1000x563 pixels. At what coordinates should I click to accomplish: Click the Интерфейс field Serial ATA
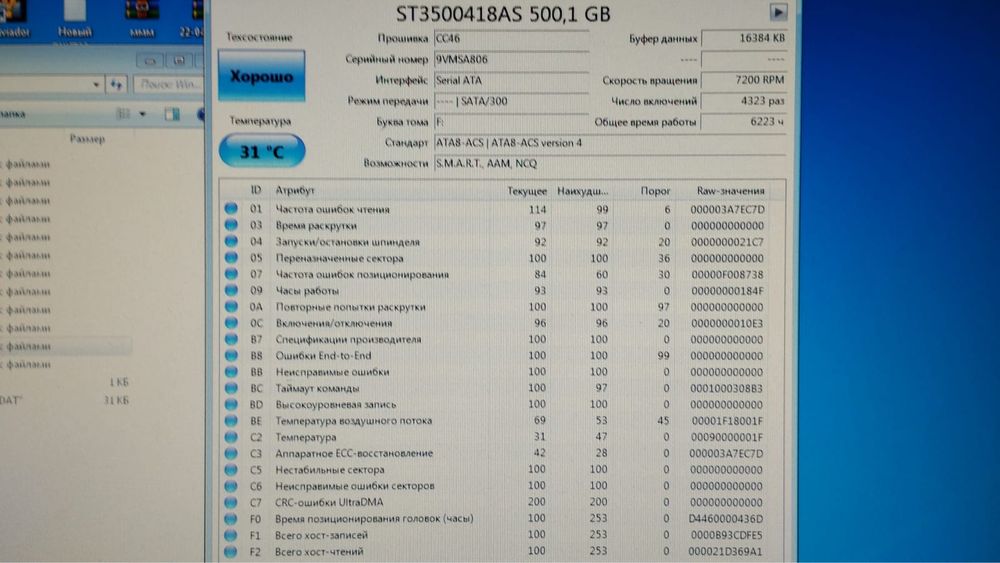(x=511, y=80)
